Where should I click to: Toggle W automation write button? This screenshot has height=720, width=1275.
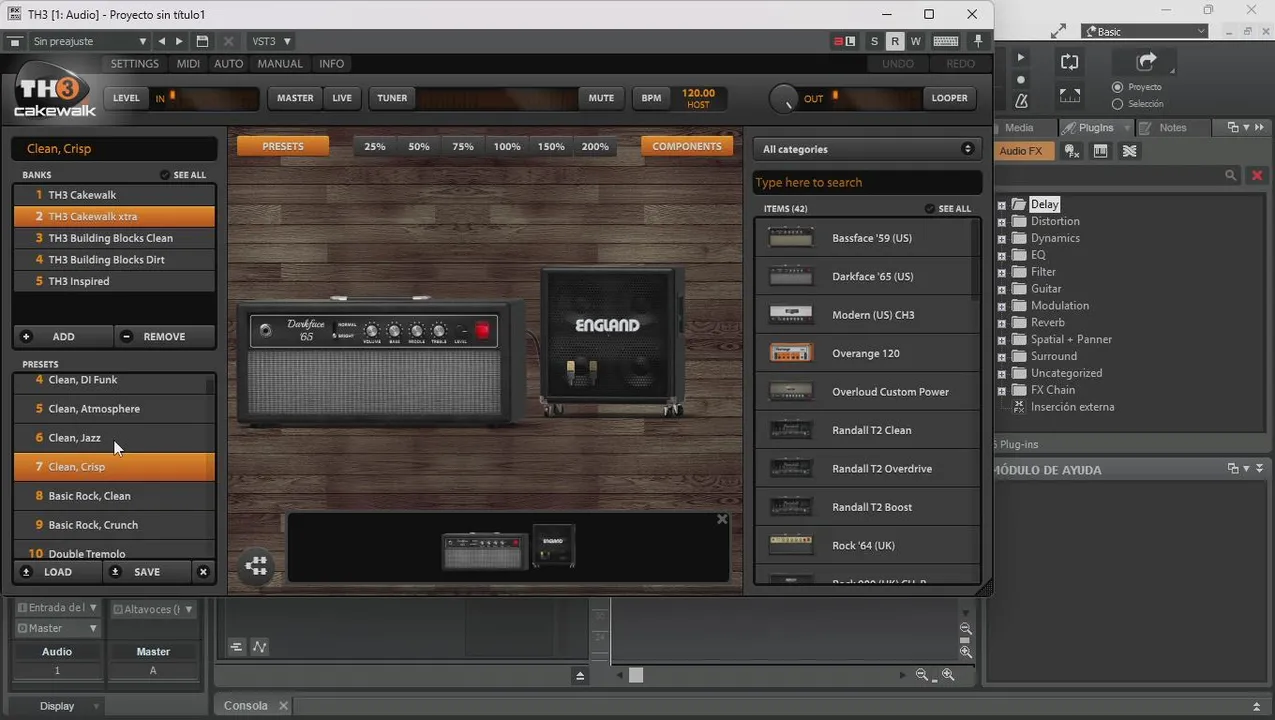pos(915,41)
